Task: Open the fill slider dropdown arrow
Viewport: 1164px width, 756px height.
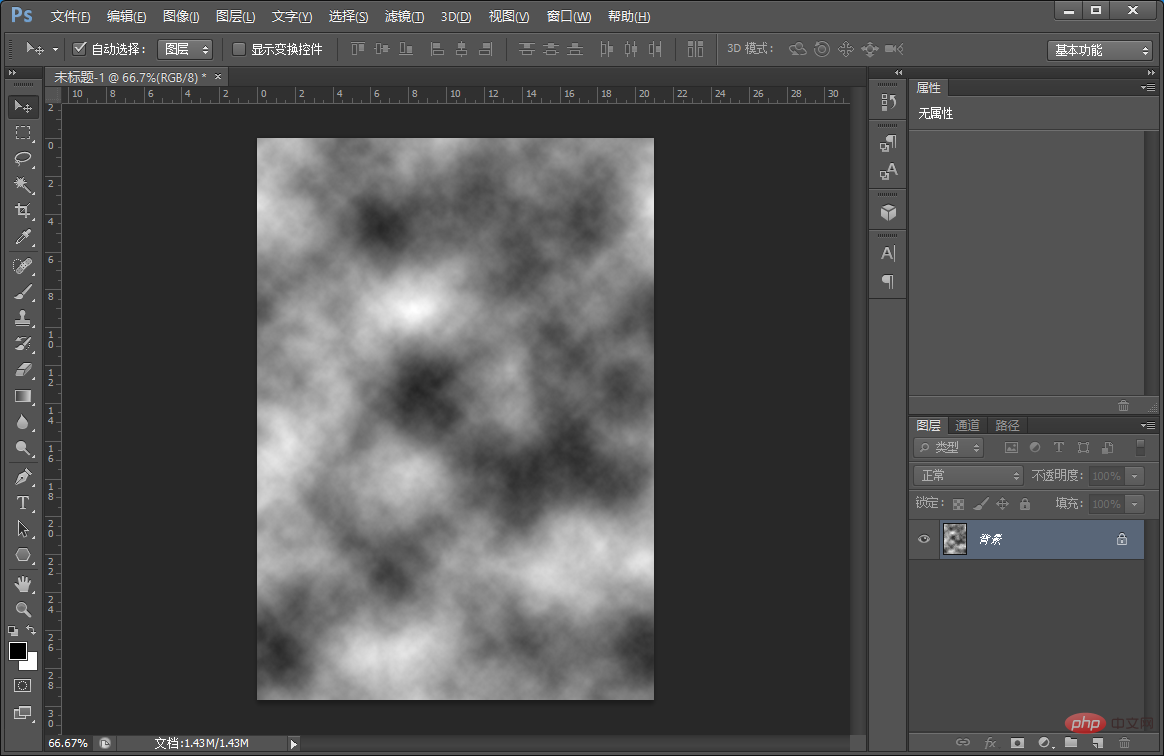Action: coord(1134,504)
